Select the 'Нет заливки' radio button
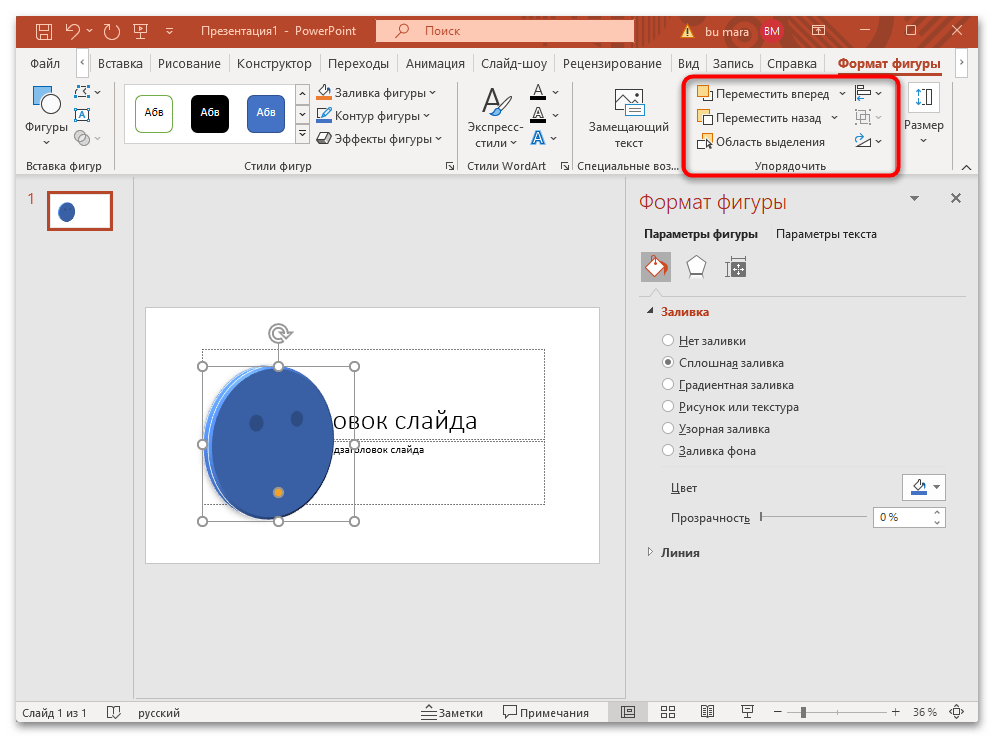The image size is (994, 738). point(668,341)
